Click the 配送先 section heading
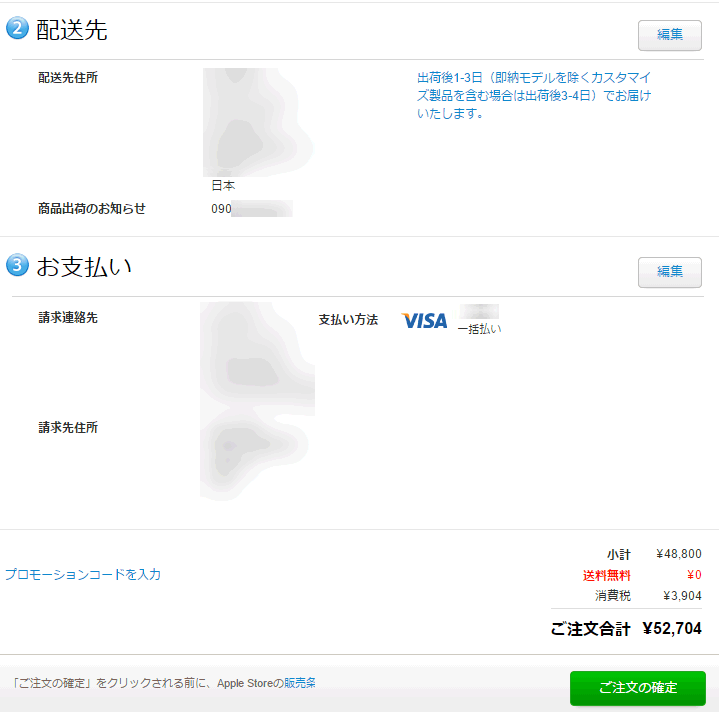This screenshot has width=719, height=712. (71, 30)
